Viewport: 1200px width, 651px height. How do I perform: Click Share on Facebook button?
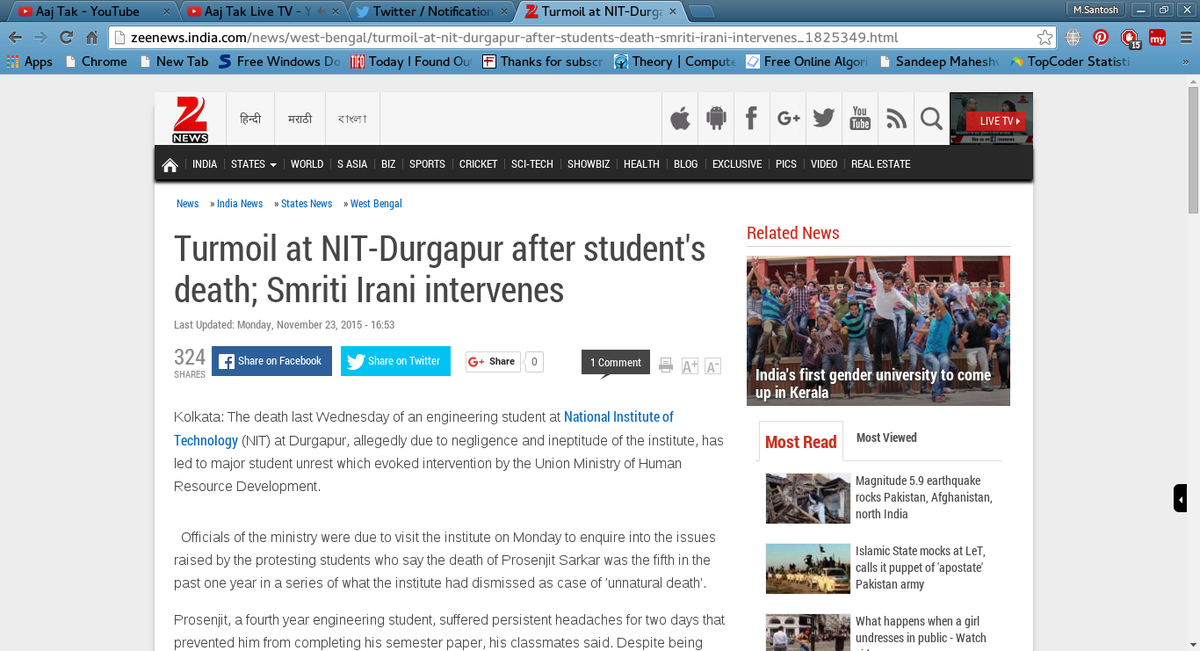[x=271, y=361]
